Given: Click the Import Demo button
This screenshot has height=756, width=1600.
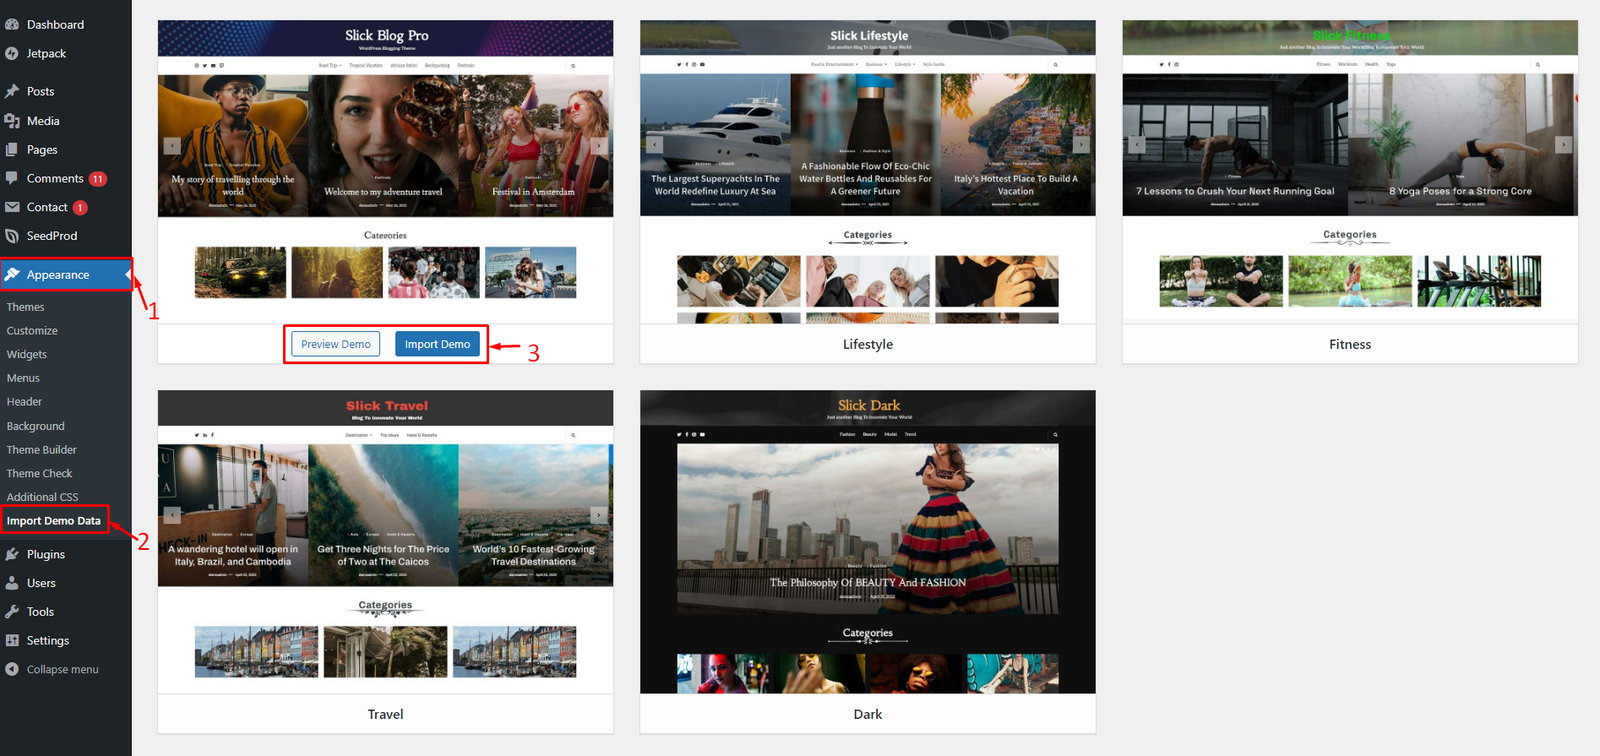Looking at the screenshot, I should (x=437, y=344).
